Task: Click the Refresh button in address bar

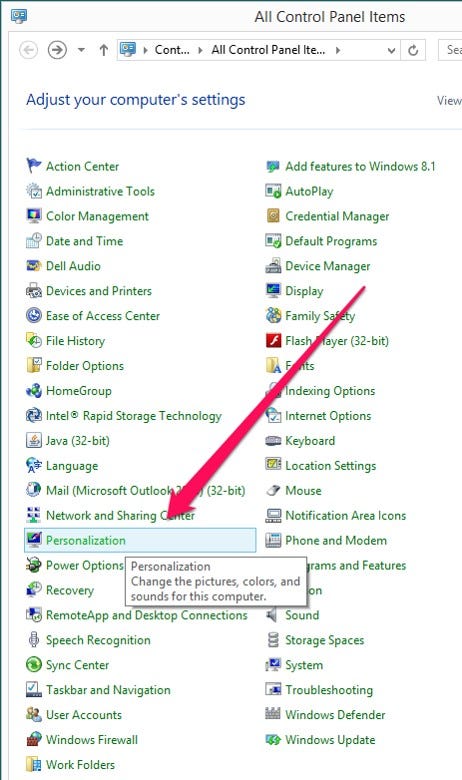Action: pyautogui.click(x=413, y=50)
